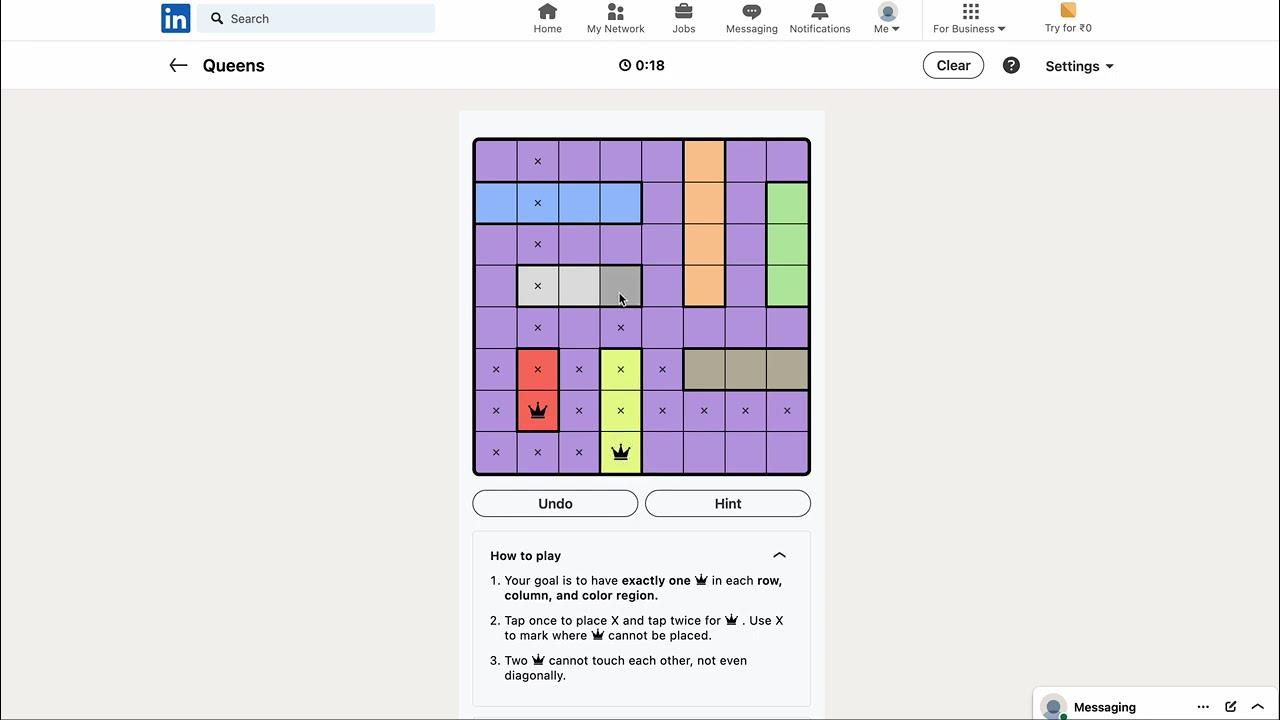Click the help question mark icon
1280x720 pixels.
pos(1011,65)
